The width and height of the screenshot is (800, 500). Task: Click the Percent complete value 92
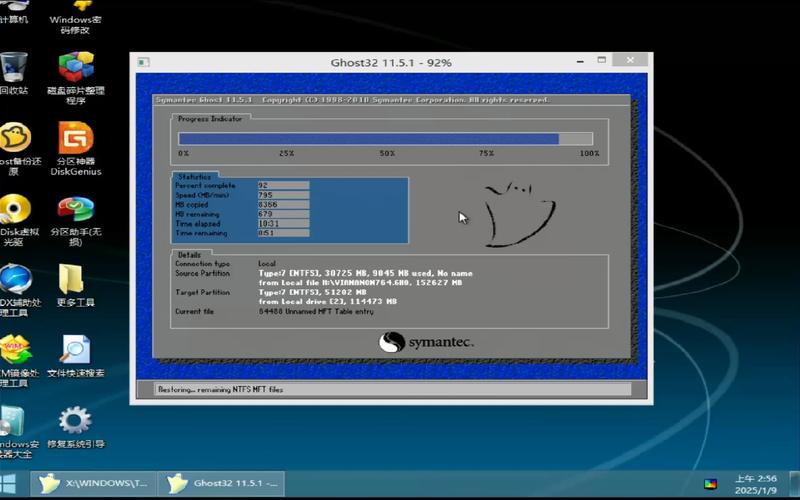(283, 185)
